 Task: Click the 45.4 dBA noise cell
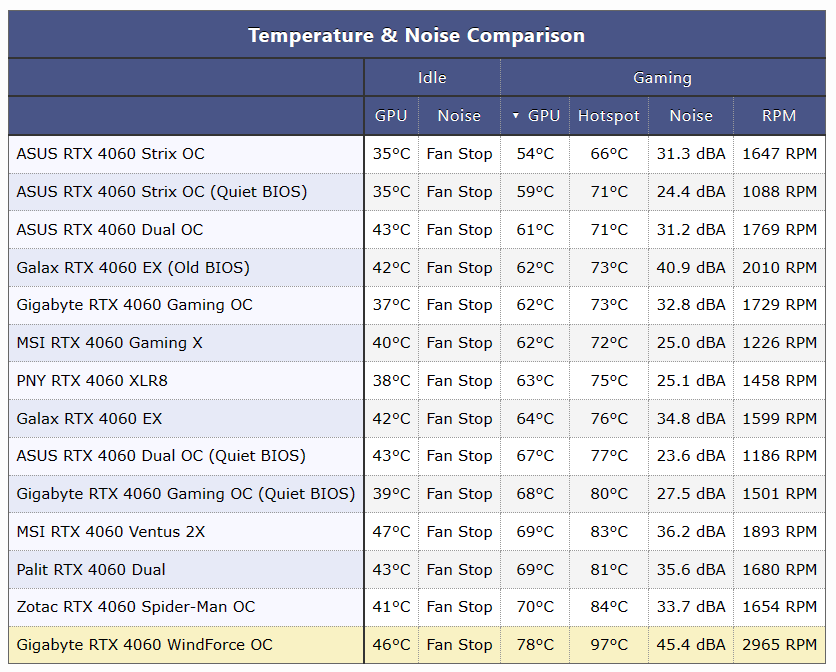(691, 645)
